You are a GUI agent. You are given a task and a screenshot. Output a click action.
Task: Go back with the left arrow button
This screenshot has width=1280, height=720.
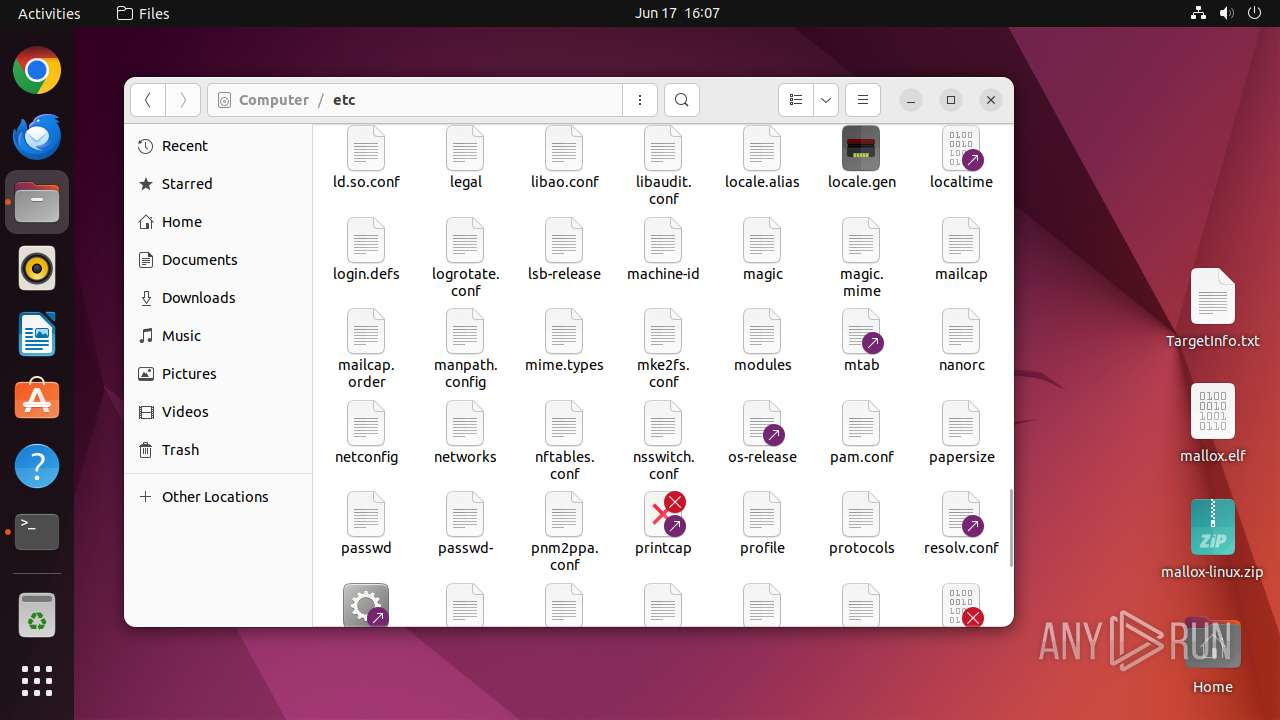148,100
